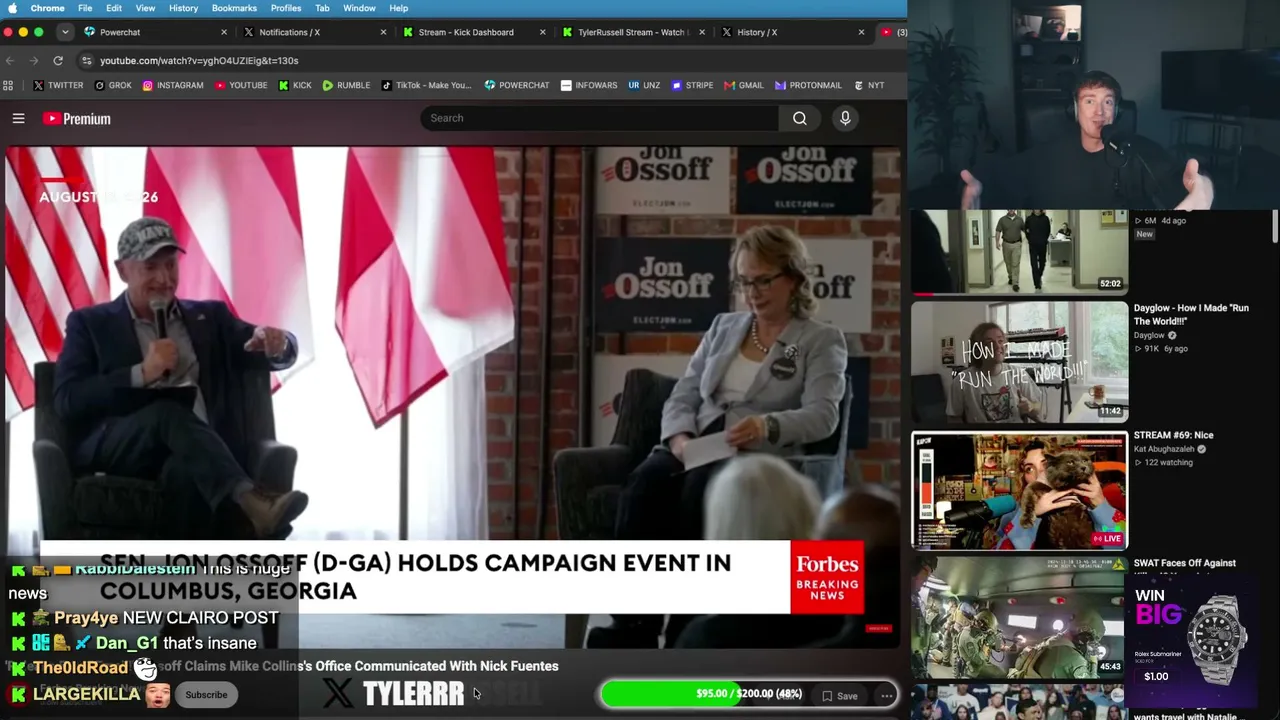The image size is (1280, 720).
Task: Open the SWAT Faces Off thumbnail
Action: coord(1020,617)
